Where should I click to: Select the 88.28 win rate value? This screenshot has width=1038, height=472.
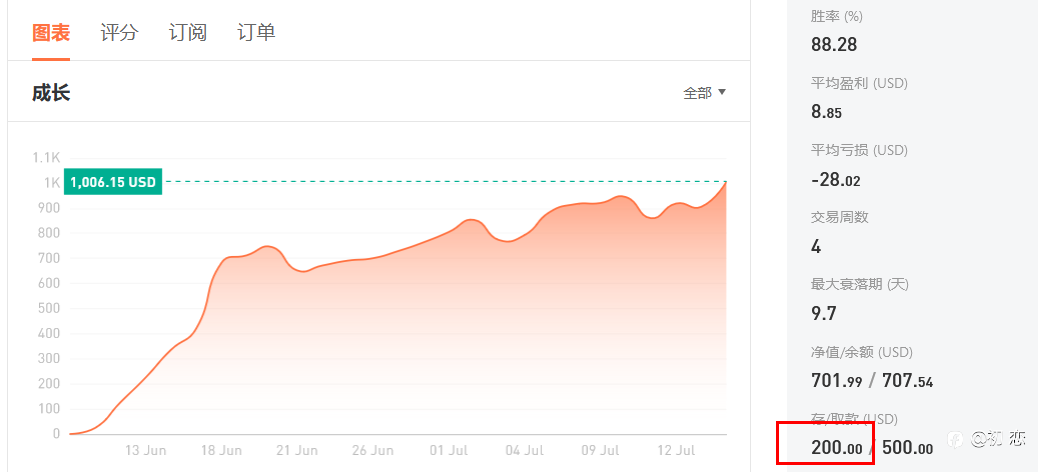point(834,44)
